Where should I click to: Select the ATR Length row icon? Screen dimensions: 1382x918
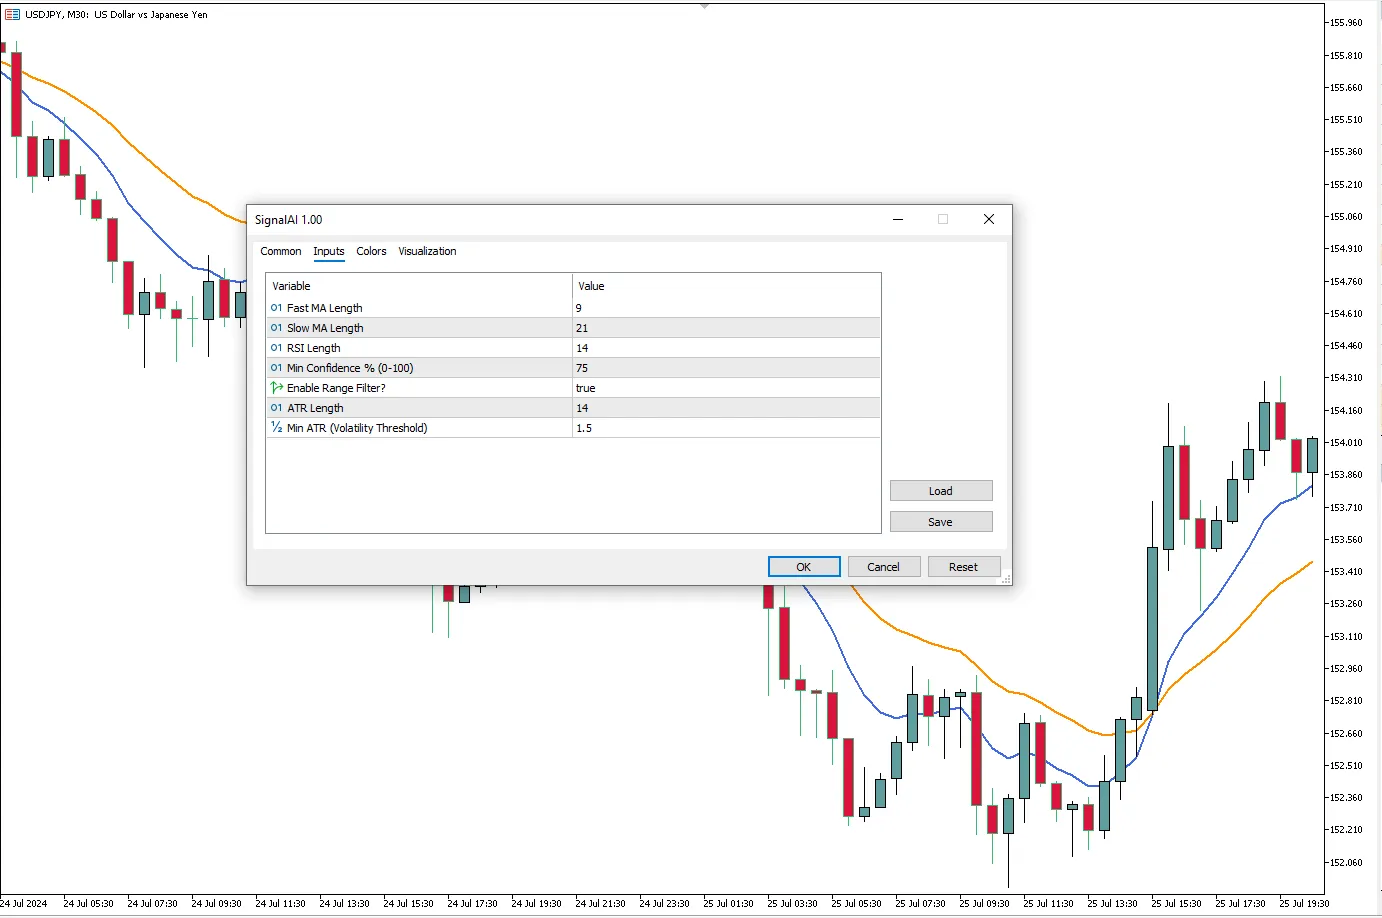click(276, 408)
